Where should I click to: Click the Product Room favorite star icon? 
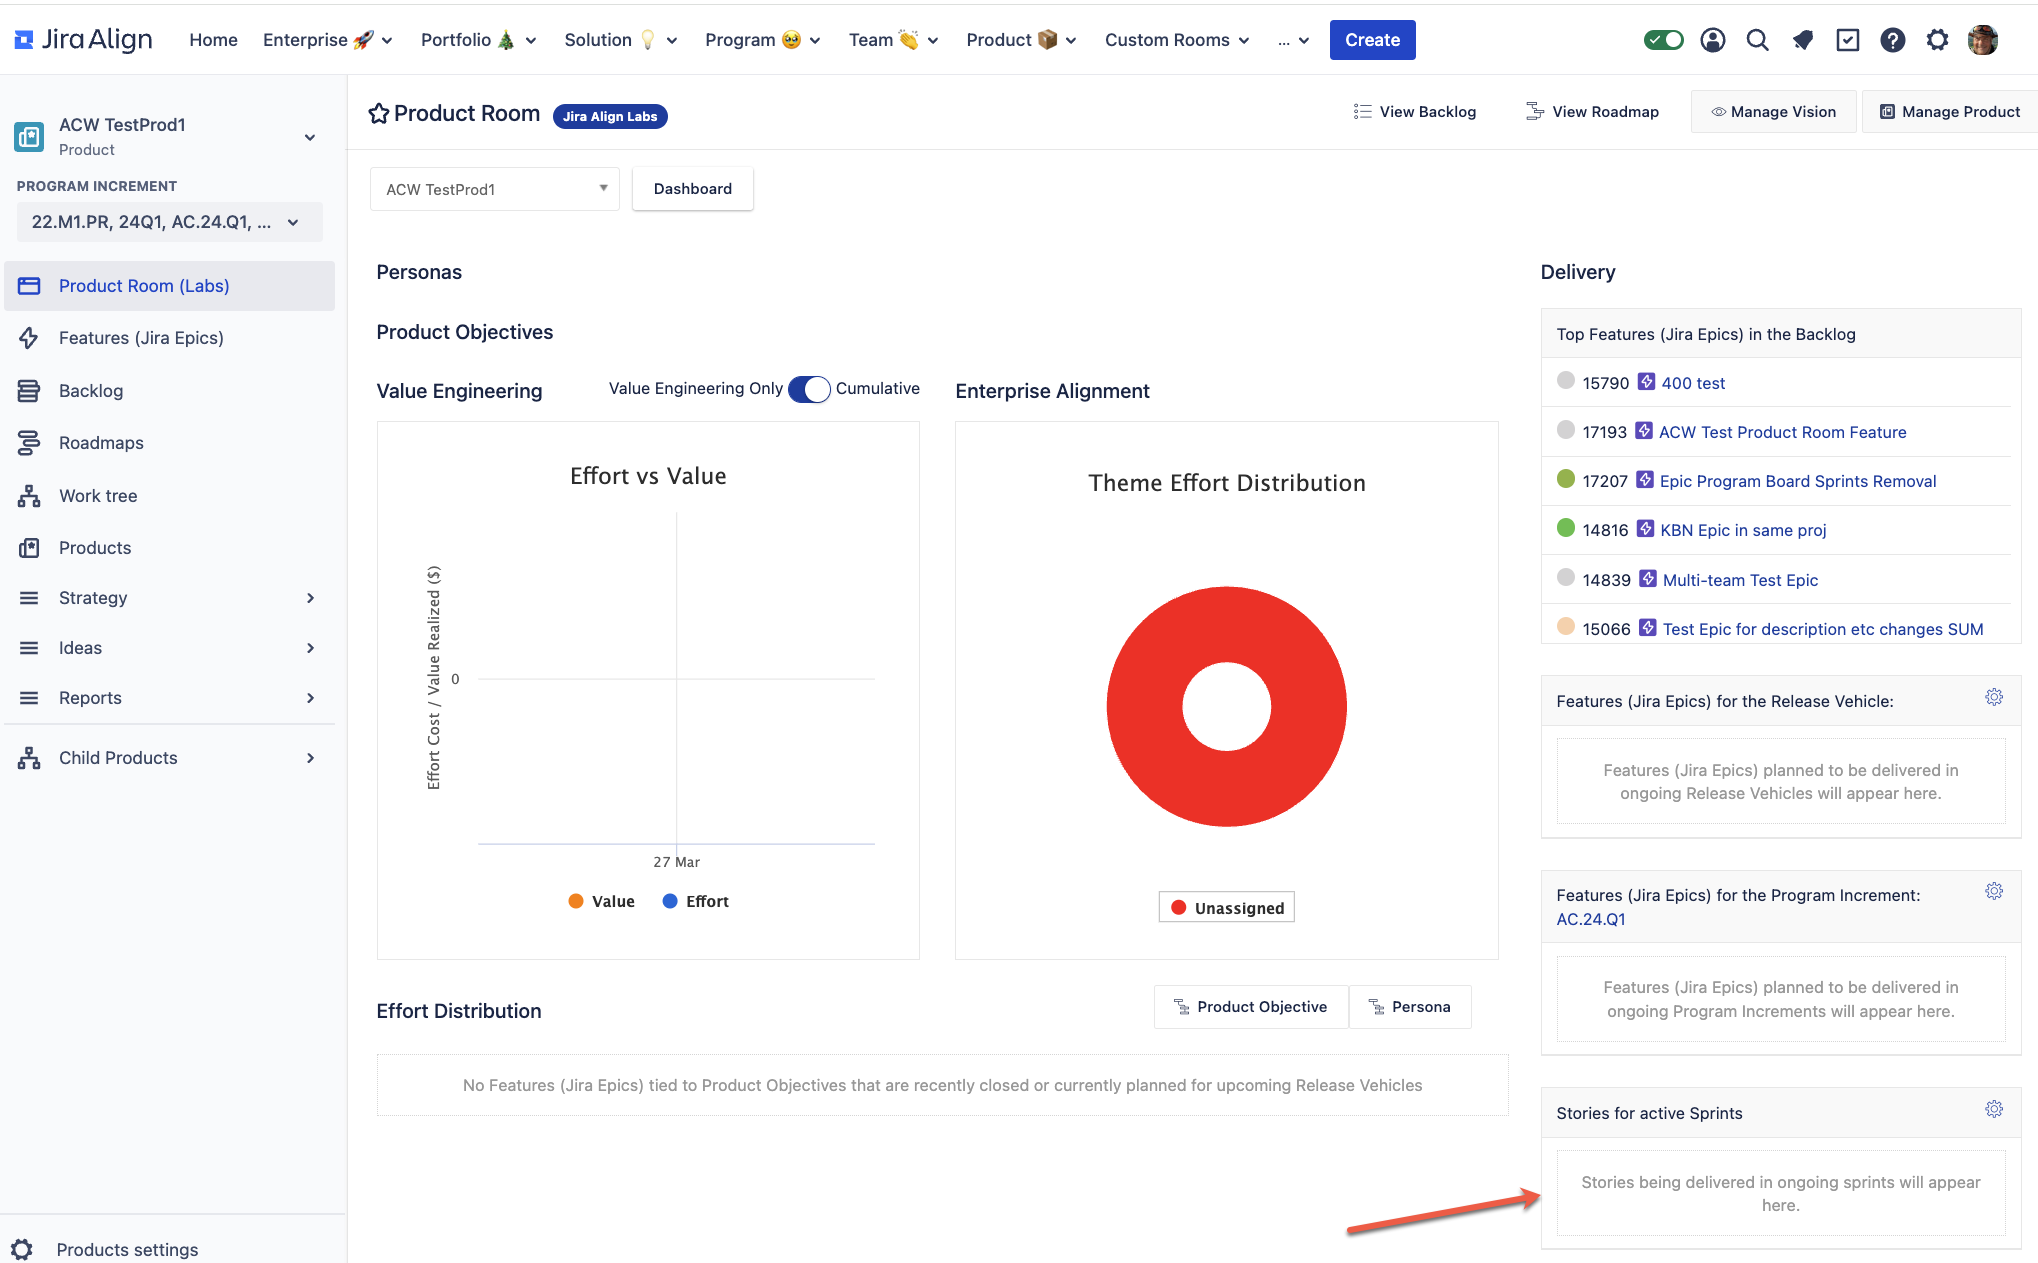point(379,113)
